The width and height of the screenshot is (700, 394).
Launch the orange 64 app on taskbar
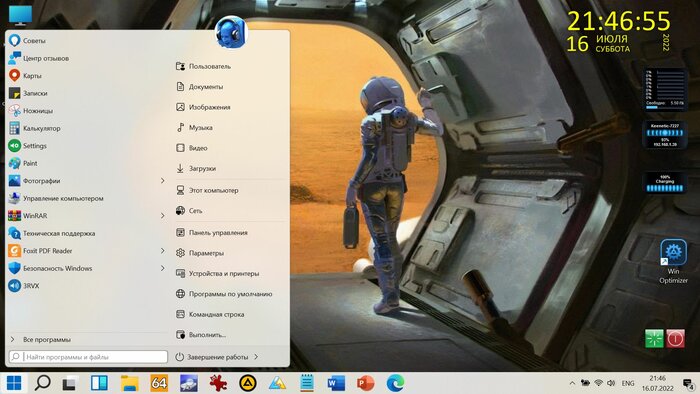(x=159, y=383)
